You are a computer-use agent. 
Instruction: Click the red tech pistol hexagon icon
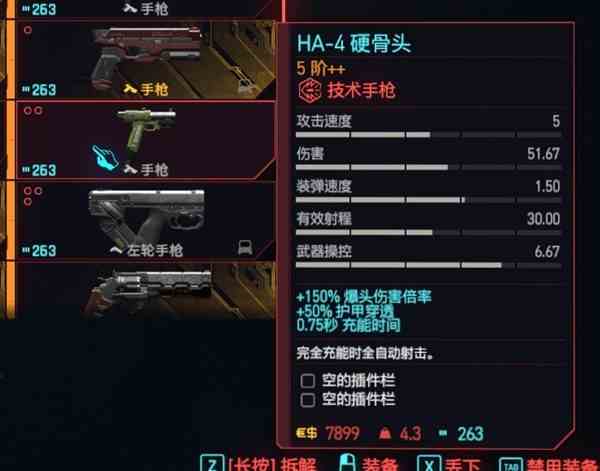310,91
